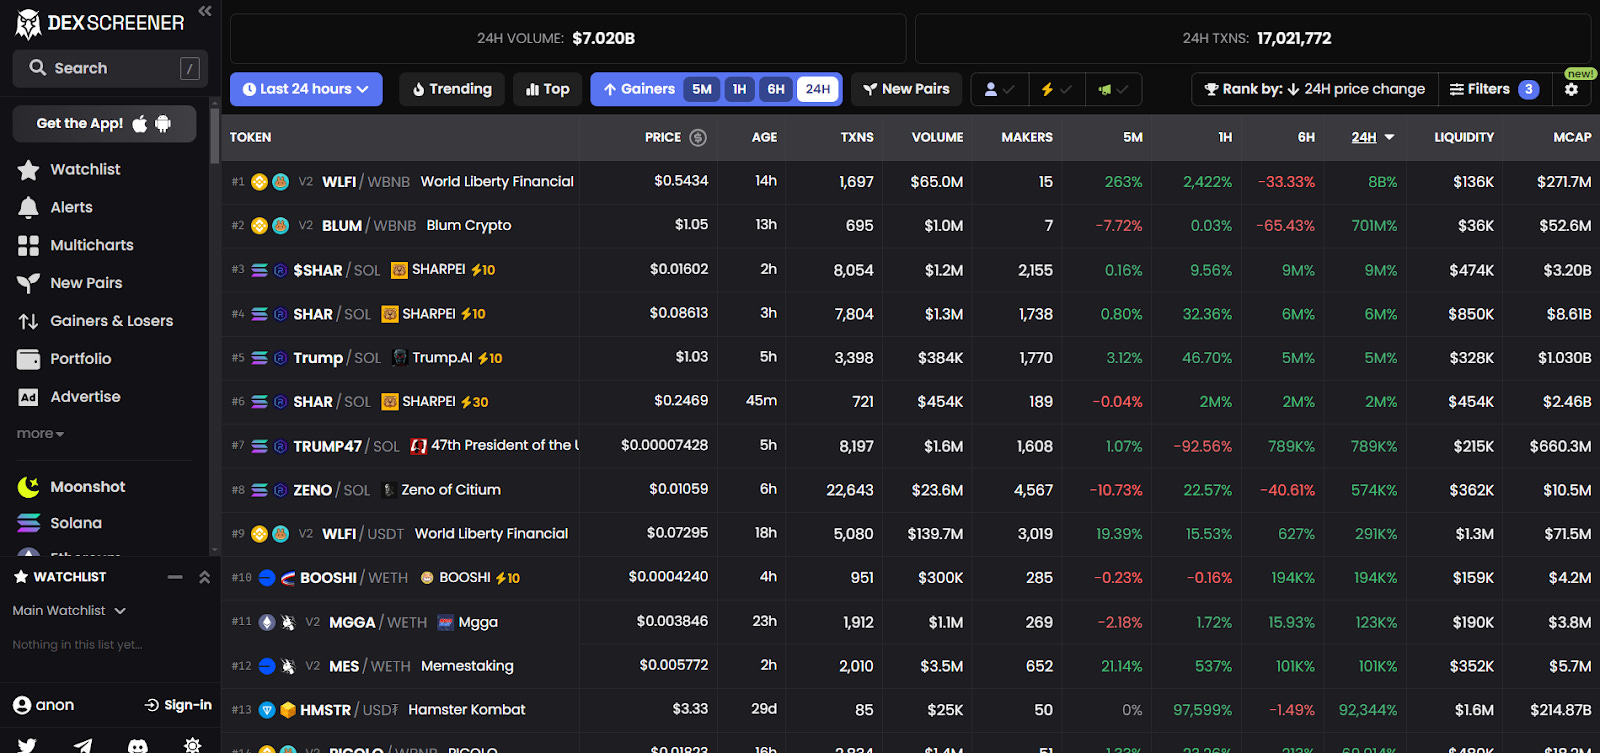The height and width of the screenshot is (753, 1600).
Task: Toggle the USD price currency icon
Action: 698,137
